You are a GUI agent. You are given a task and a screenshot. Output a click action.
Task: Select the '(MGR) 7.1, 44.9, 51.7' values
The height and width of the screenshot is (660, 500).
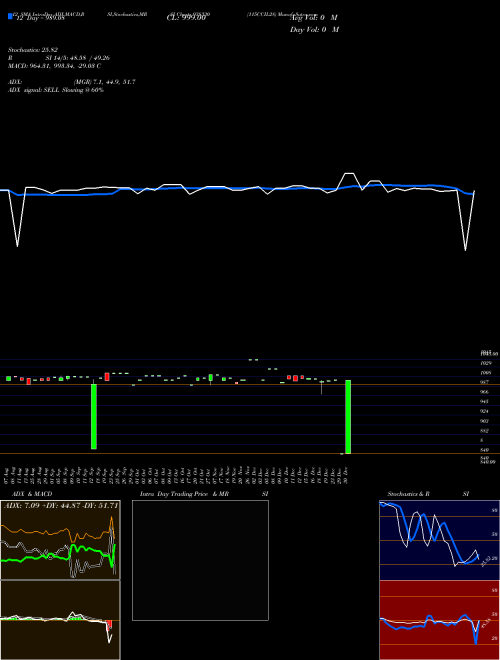(104, 82)
